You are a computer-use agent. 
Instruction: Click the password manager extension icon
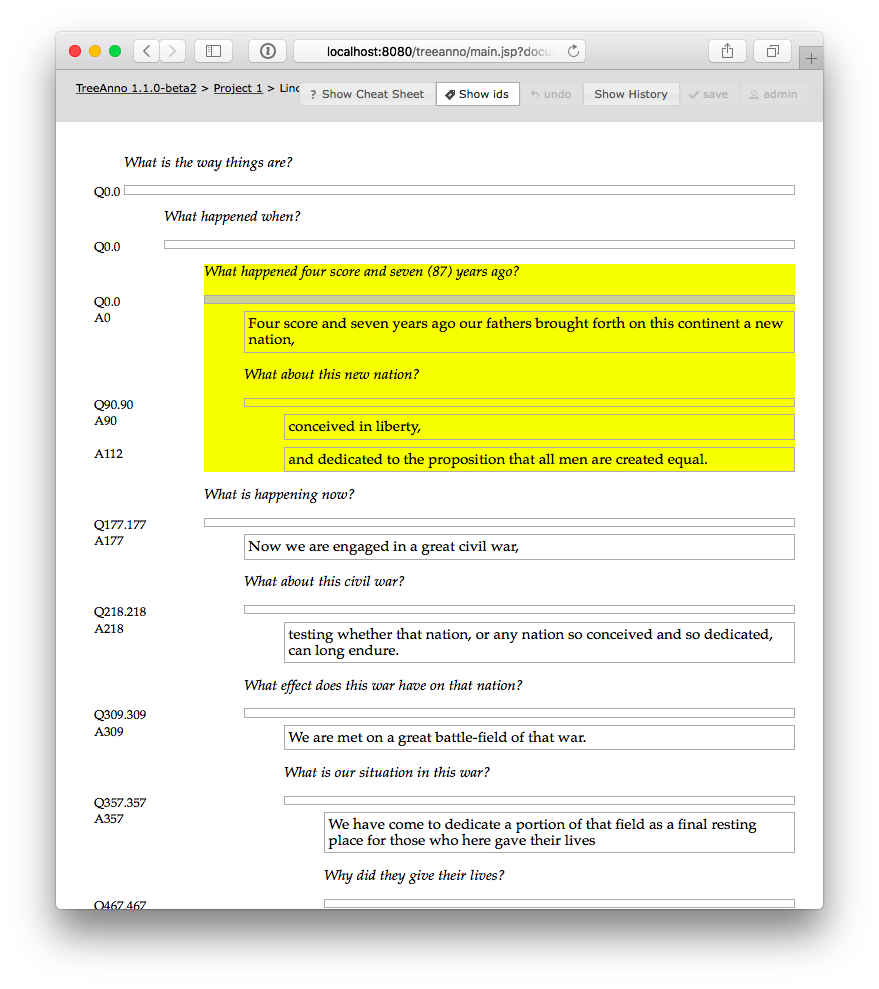click(x=267, y=51)
